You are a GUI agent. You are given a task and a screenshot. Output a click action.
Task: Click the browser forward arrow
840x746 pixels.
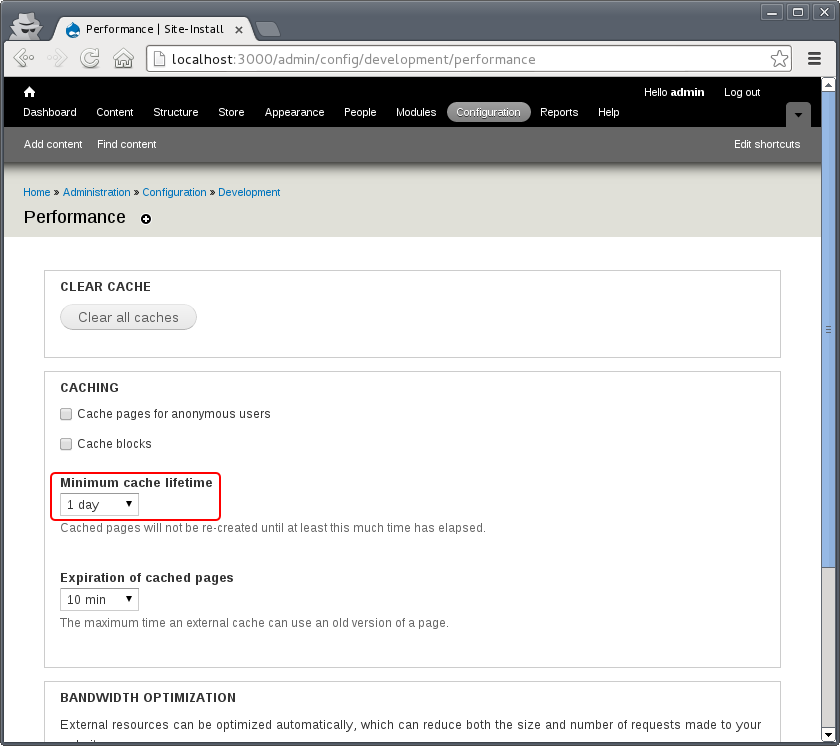point(57,58)
